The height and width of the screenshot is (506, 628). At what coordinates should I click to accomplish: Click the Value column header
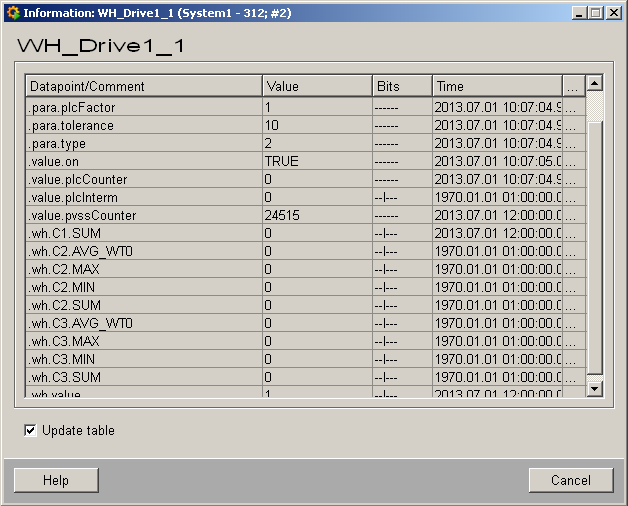pyautogui.click(x=317, y=86)
